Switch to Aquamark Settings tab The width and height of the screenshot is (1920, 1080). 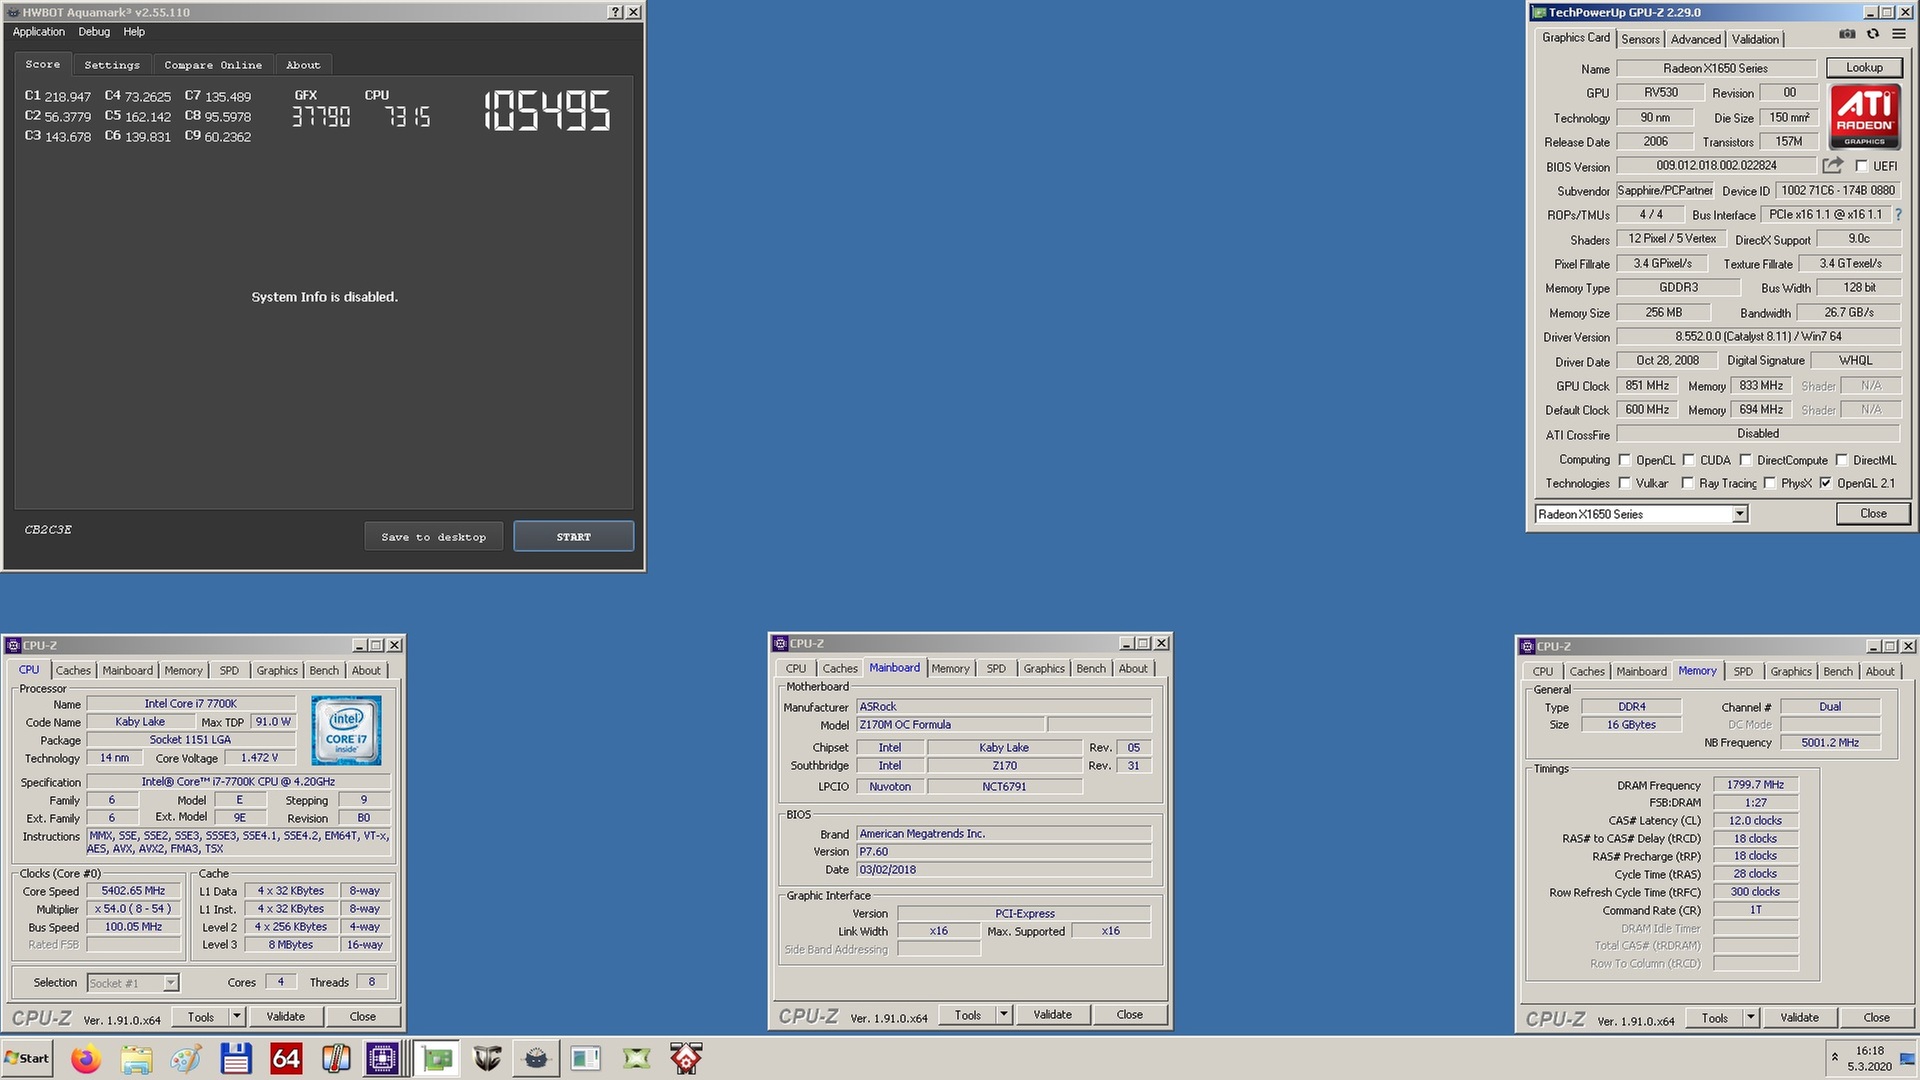tap(112, 65)
